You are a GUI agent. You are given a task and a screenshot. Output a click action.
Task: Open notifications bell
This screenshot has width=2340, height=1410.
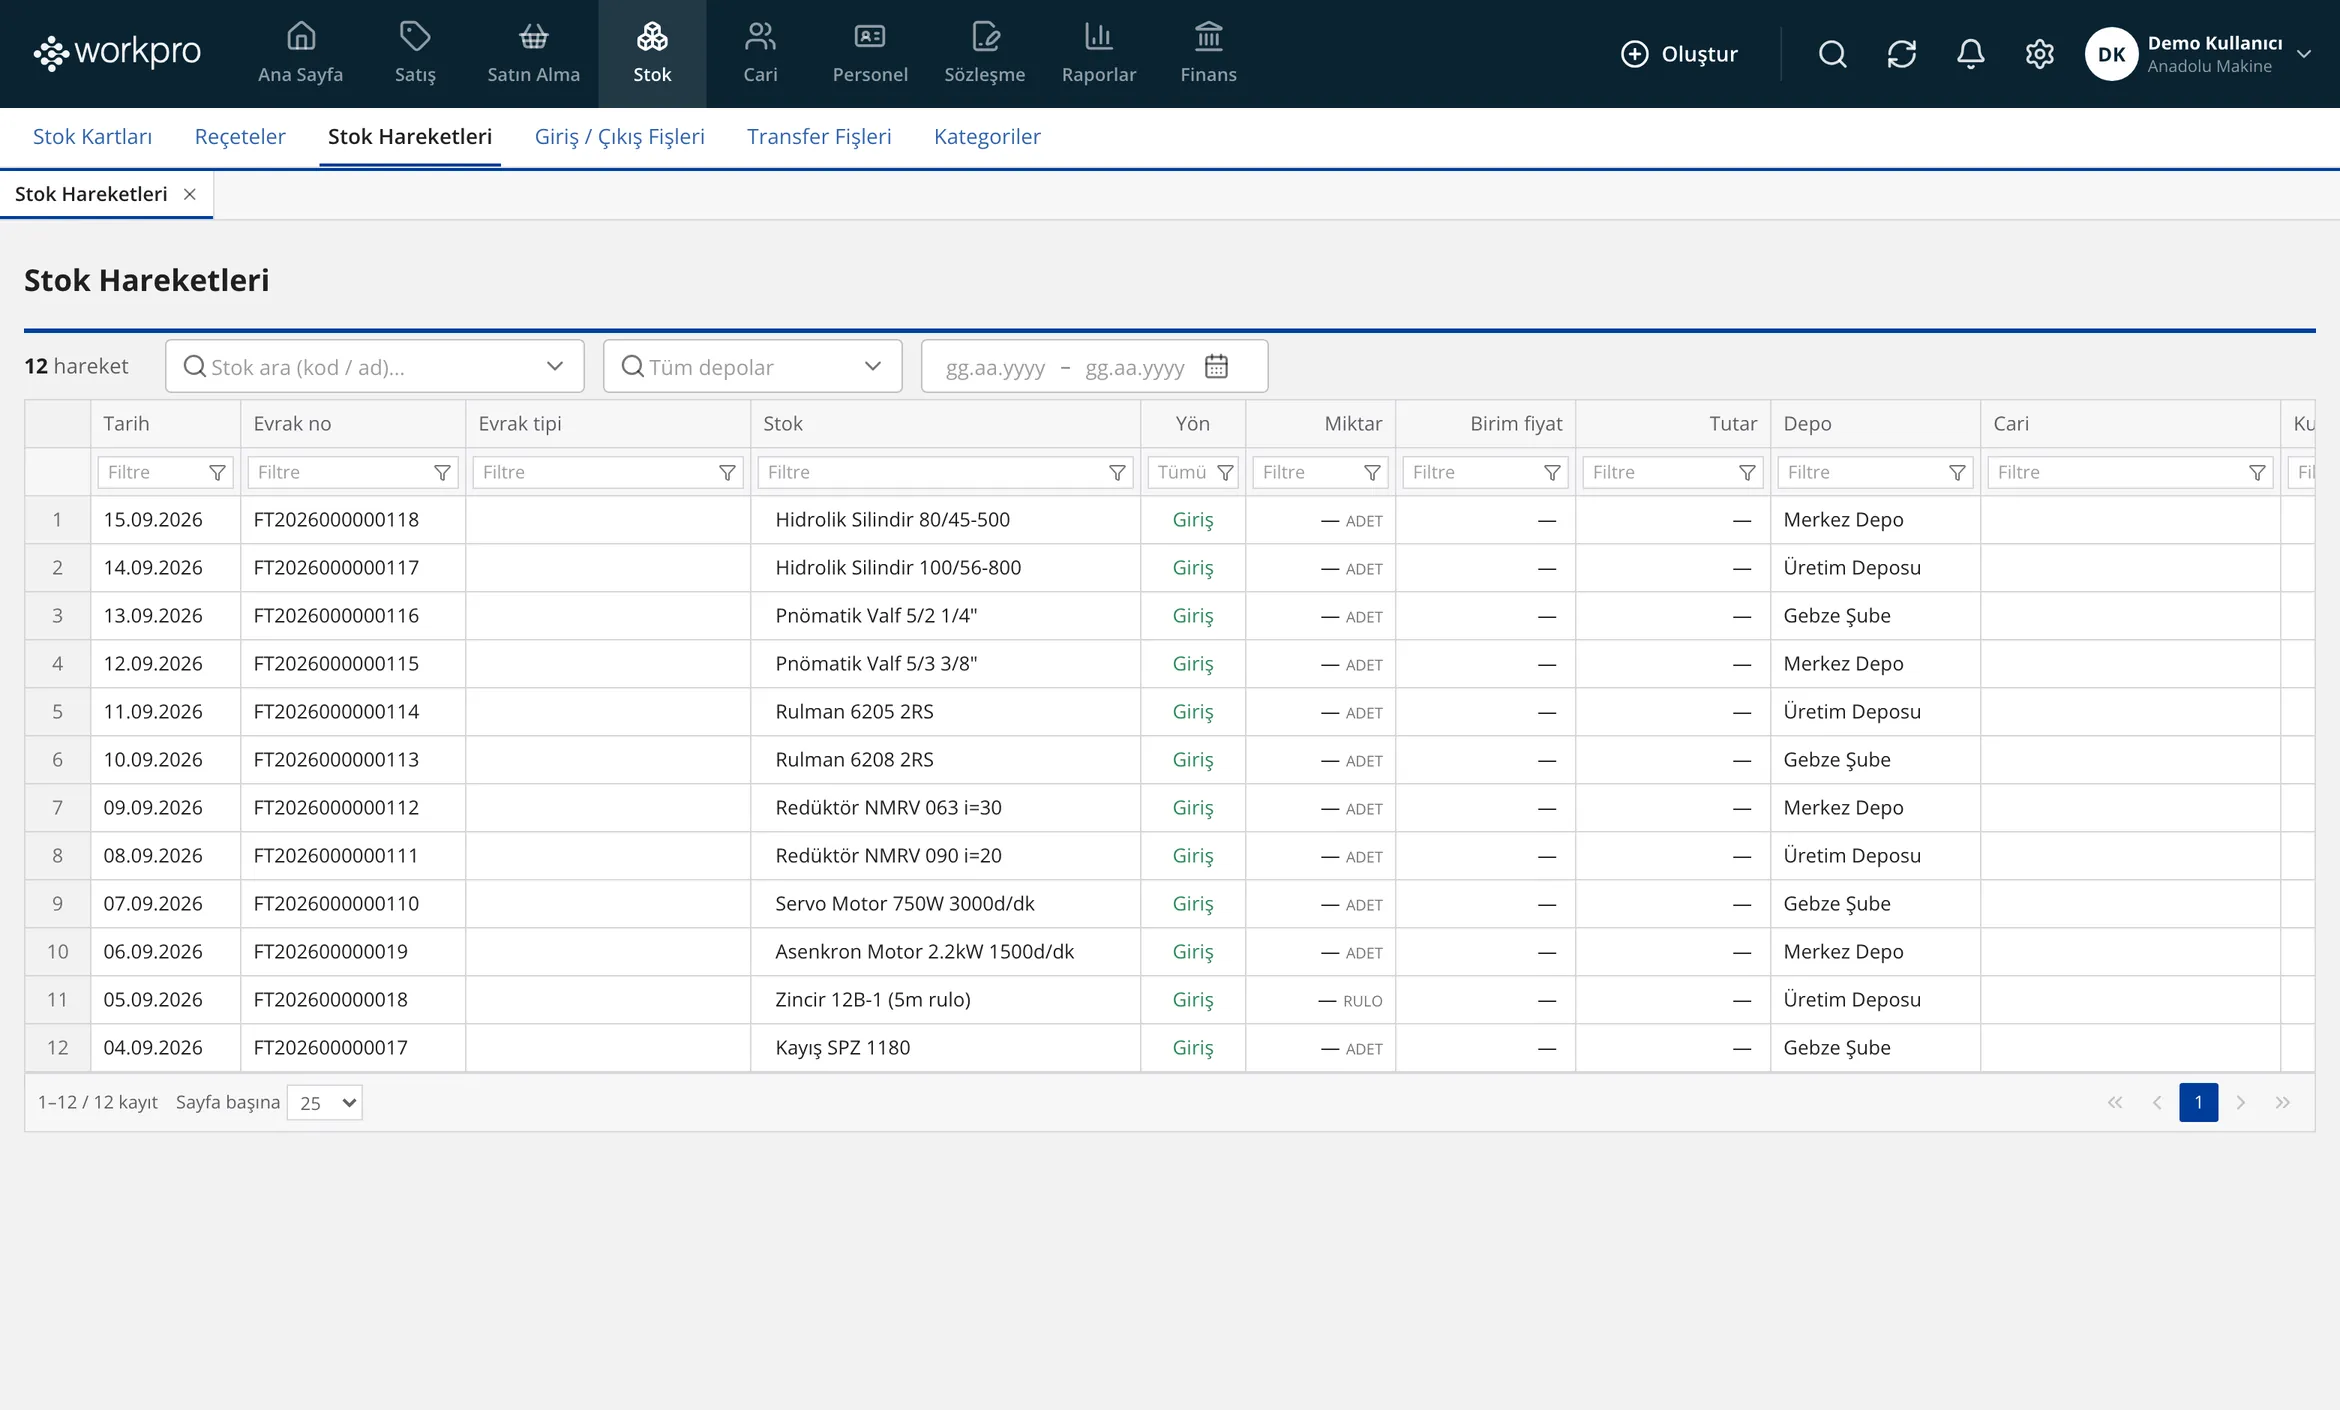[x=1970, y=54]
